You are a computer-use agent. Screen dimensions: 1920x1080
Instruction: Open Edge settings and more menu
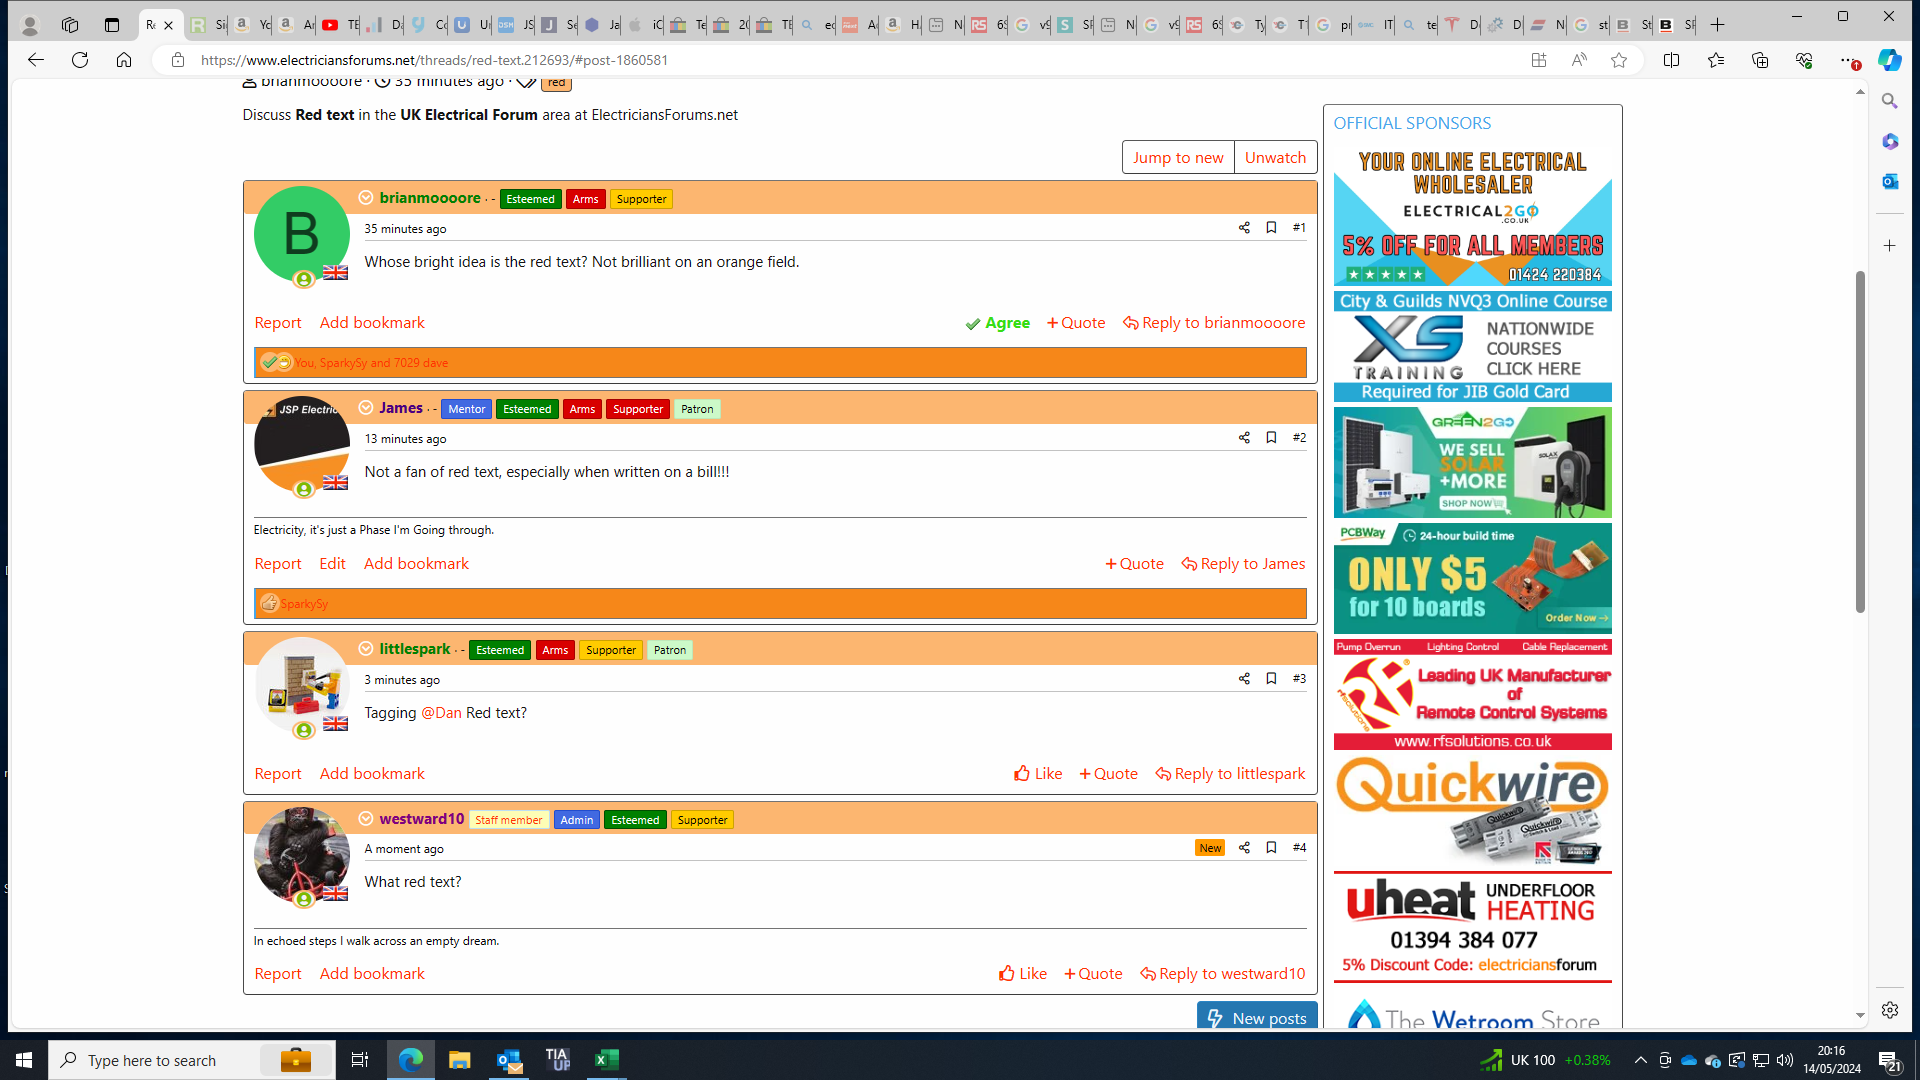1849,60
